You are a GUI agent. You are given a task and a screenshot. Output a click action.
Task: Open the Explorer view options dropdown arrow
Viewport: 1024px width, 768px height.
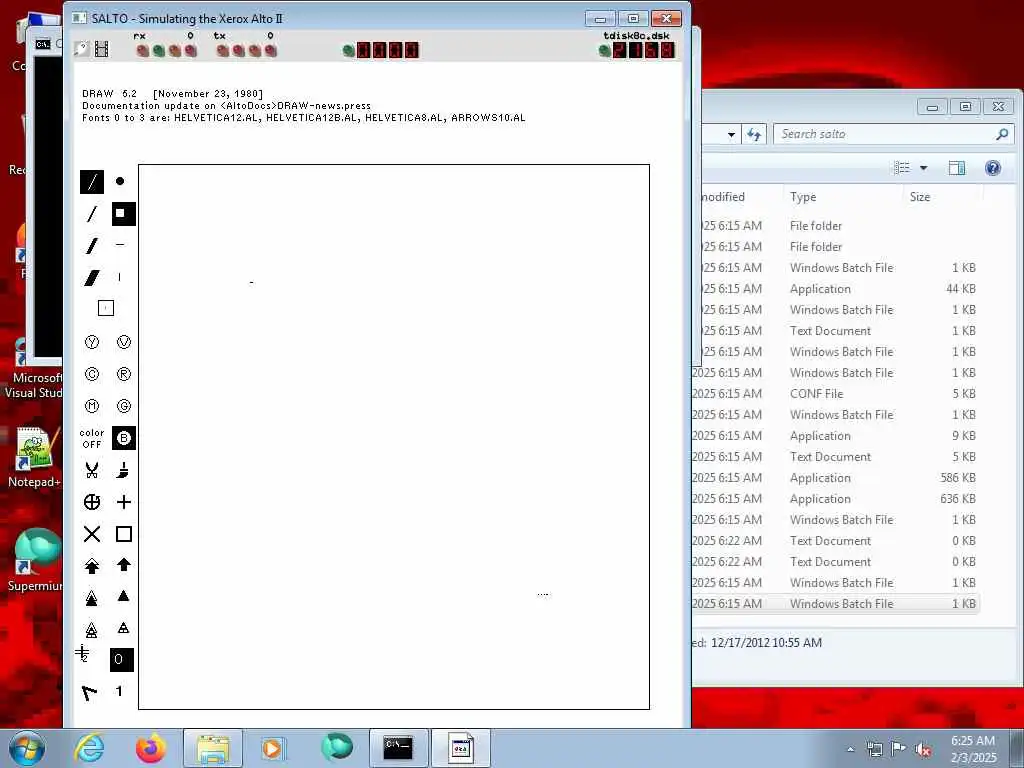(923, 168)
